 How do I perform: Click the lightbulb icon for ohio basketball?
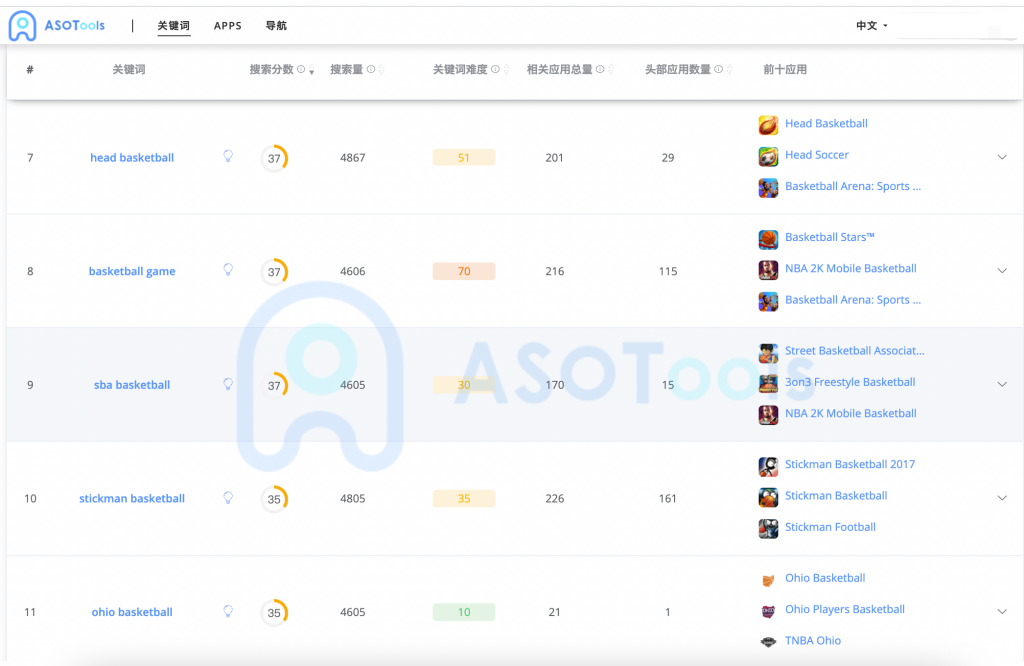228,611
